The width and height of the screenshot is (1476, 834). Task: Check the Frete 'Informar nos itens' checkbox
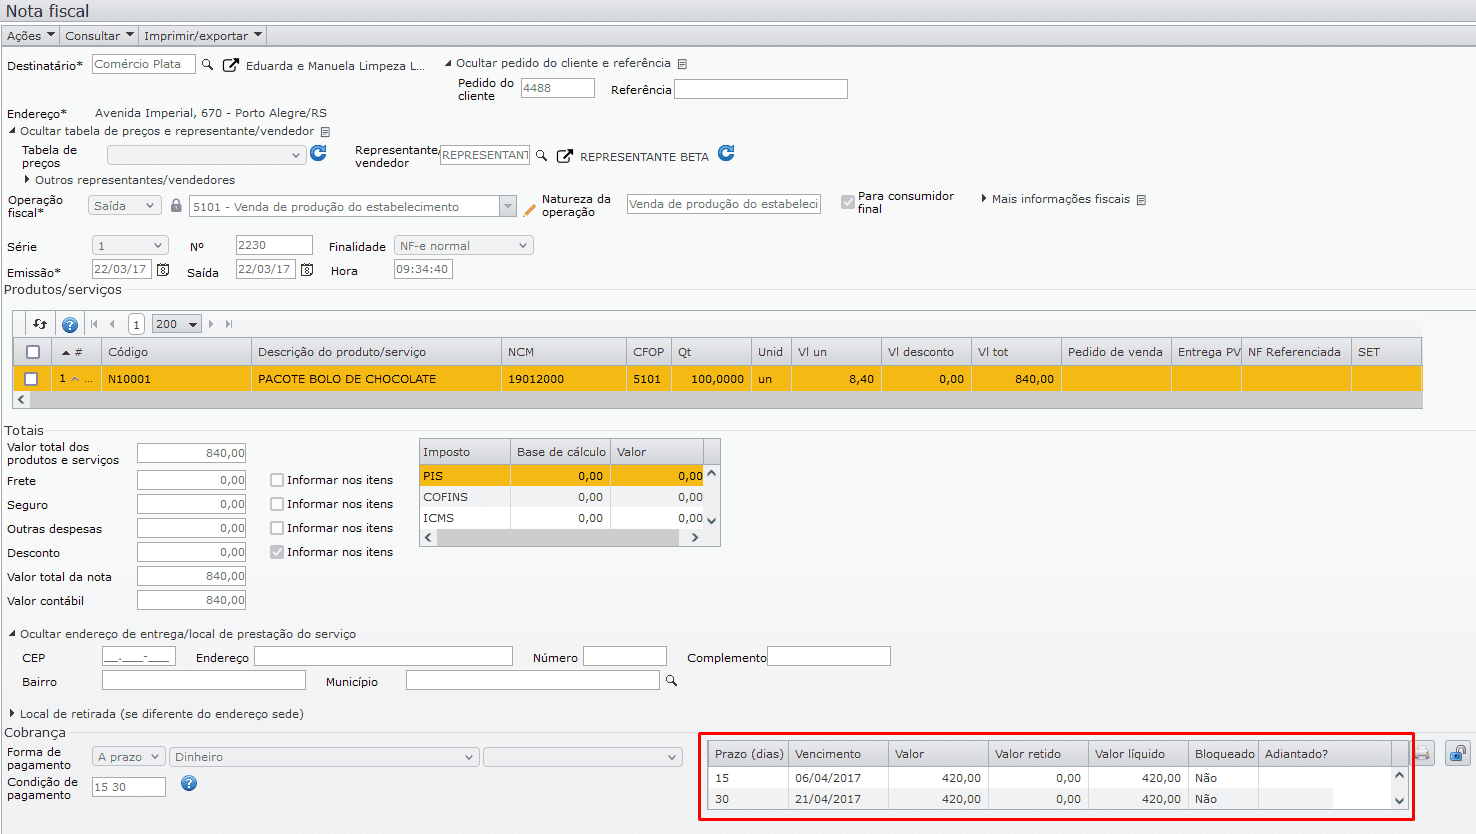point(277,480)
